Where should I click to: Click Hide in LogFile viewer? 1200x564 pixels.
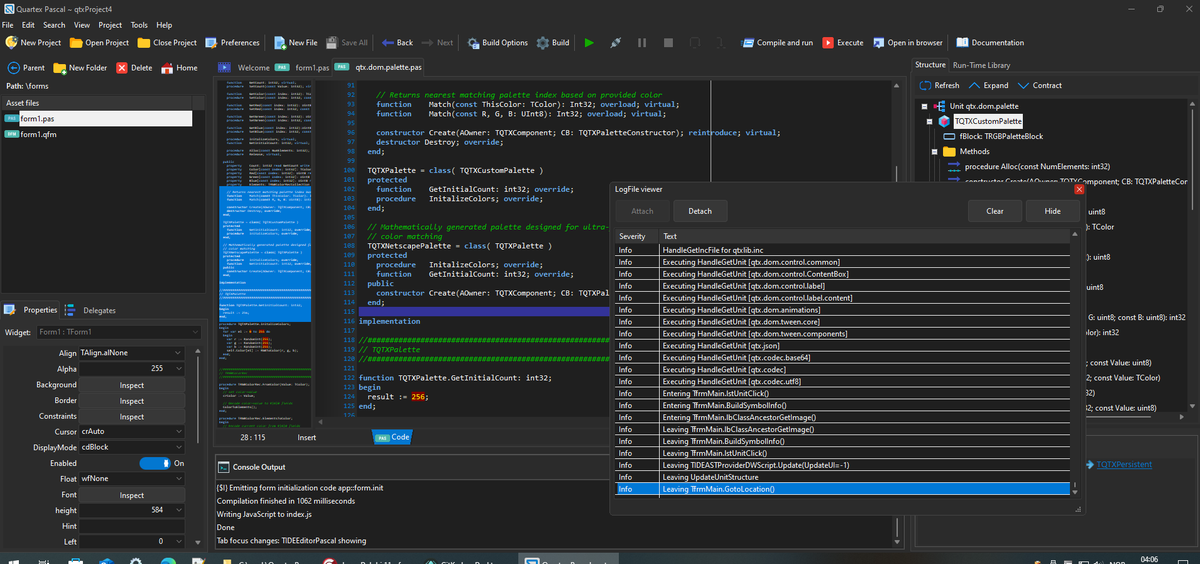pos(1053,211)
